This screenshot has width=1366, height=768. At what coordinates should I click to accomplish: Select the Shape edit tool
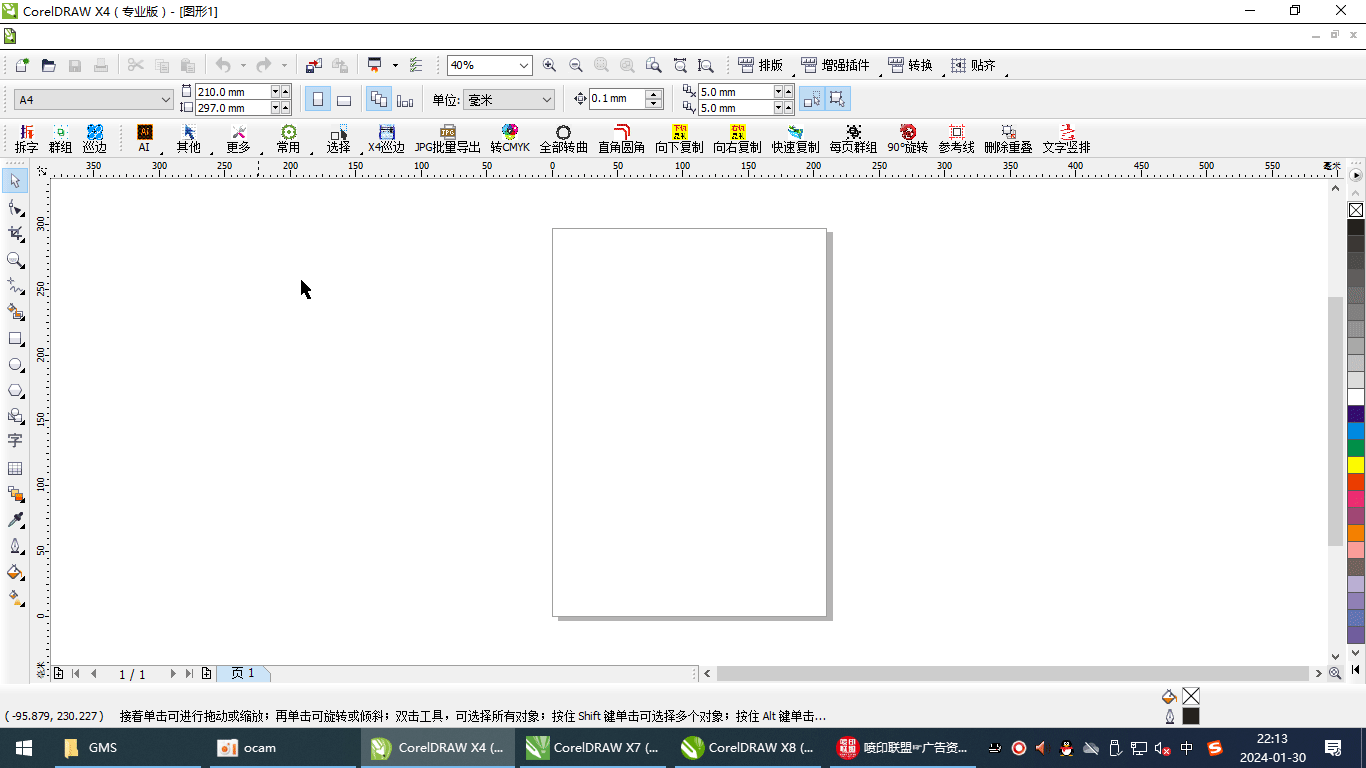[x=15, y=207]
